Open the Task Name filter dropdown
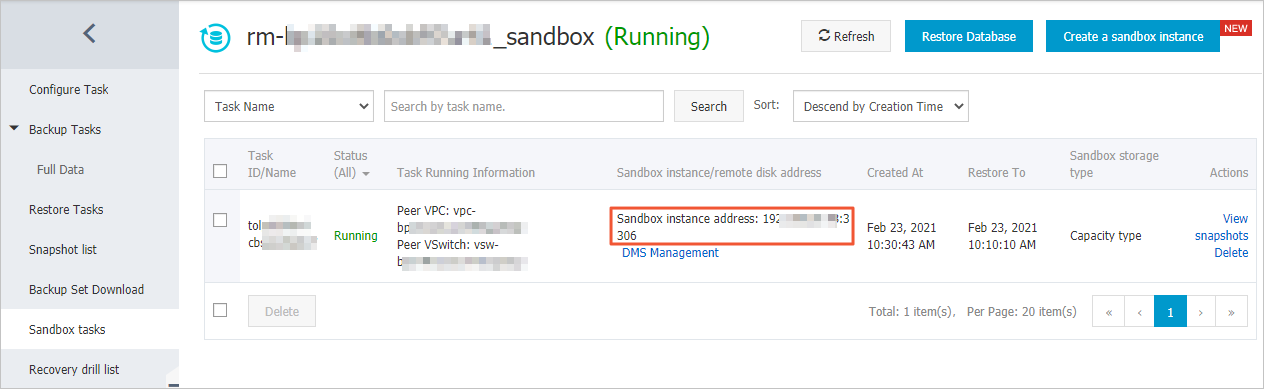This screenshot has height=389, width=1264. coord(289,106)
